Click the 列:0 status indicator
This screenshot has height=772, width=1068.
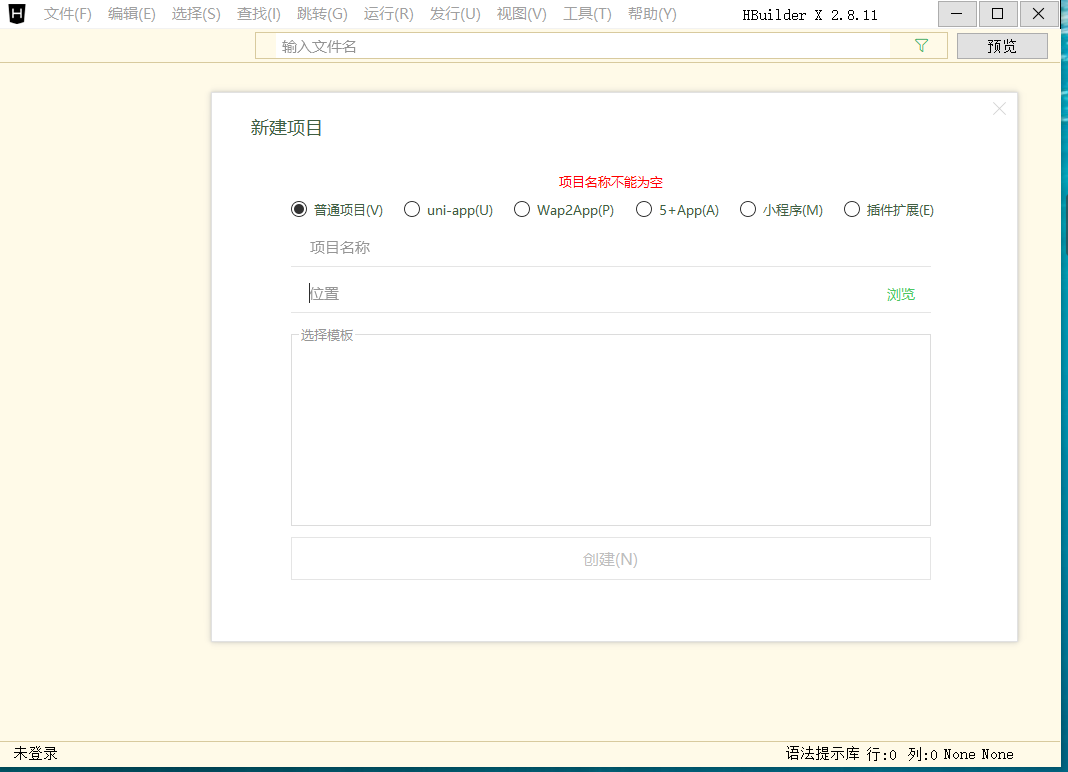coord(922,754)
